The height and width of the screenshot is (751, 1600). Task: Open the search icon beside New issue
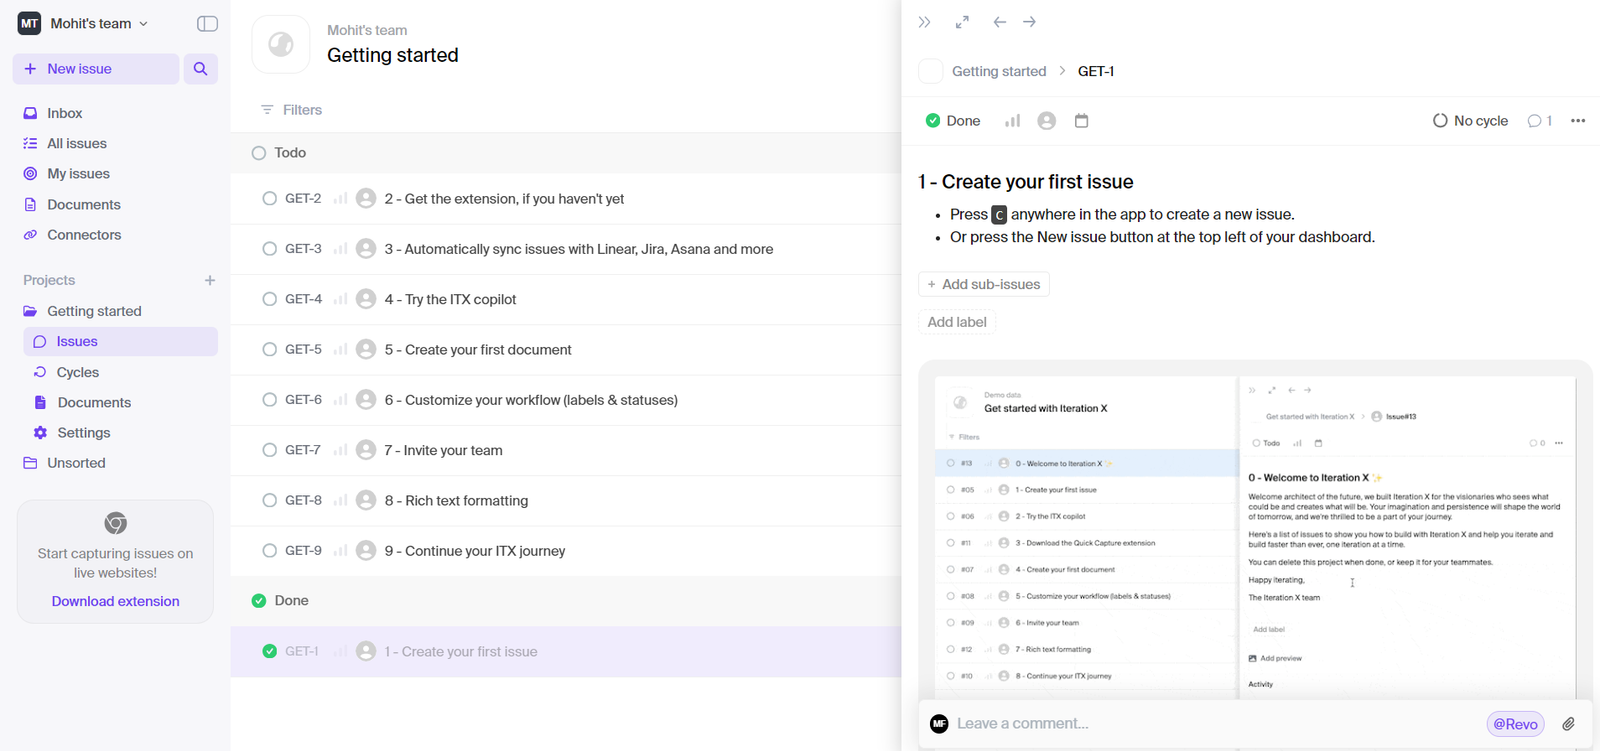pos(200,69)
